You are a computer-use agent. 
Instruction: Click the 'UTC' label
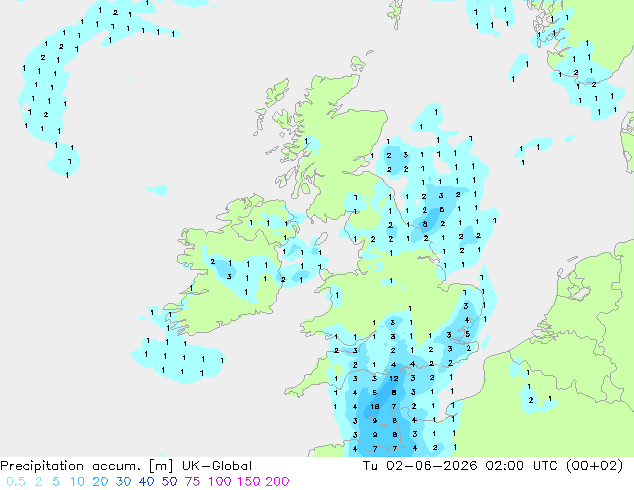(x=545, y=466)
